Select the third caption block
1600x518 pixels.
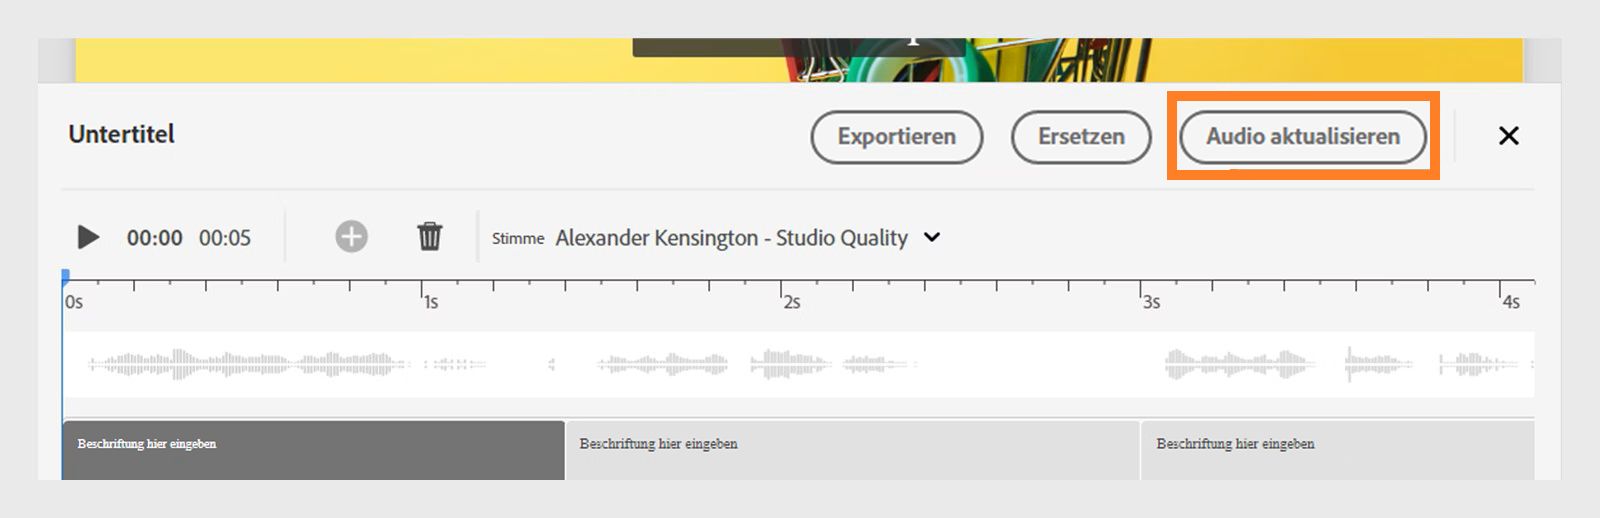pyautogui.click(x=1337, y=450)
